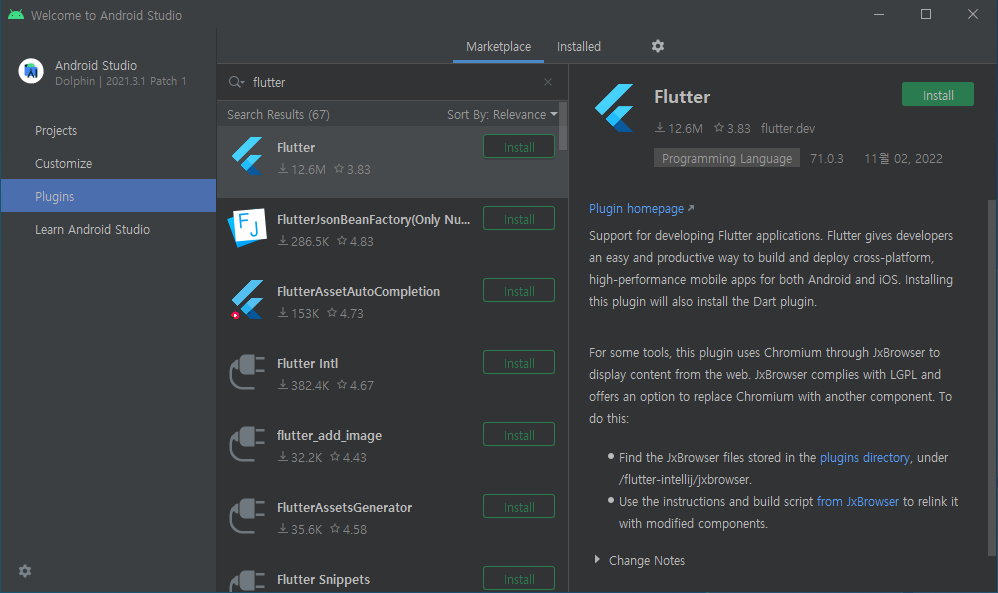Viewport: 998px width, 593px height.
Task: Open the plugins directory link
Action: click(x=864, y=457)
